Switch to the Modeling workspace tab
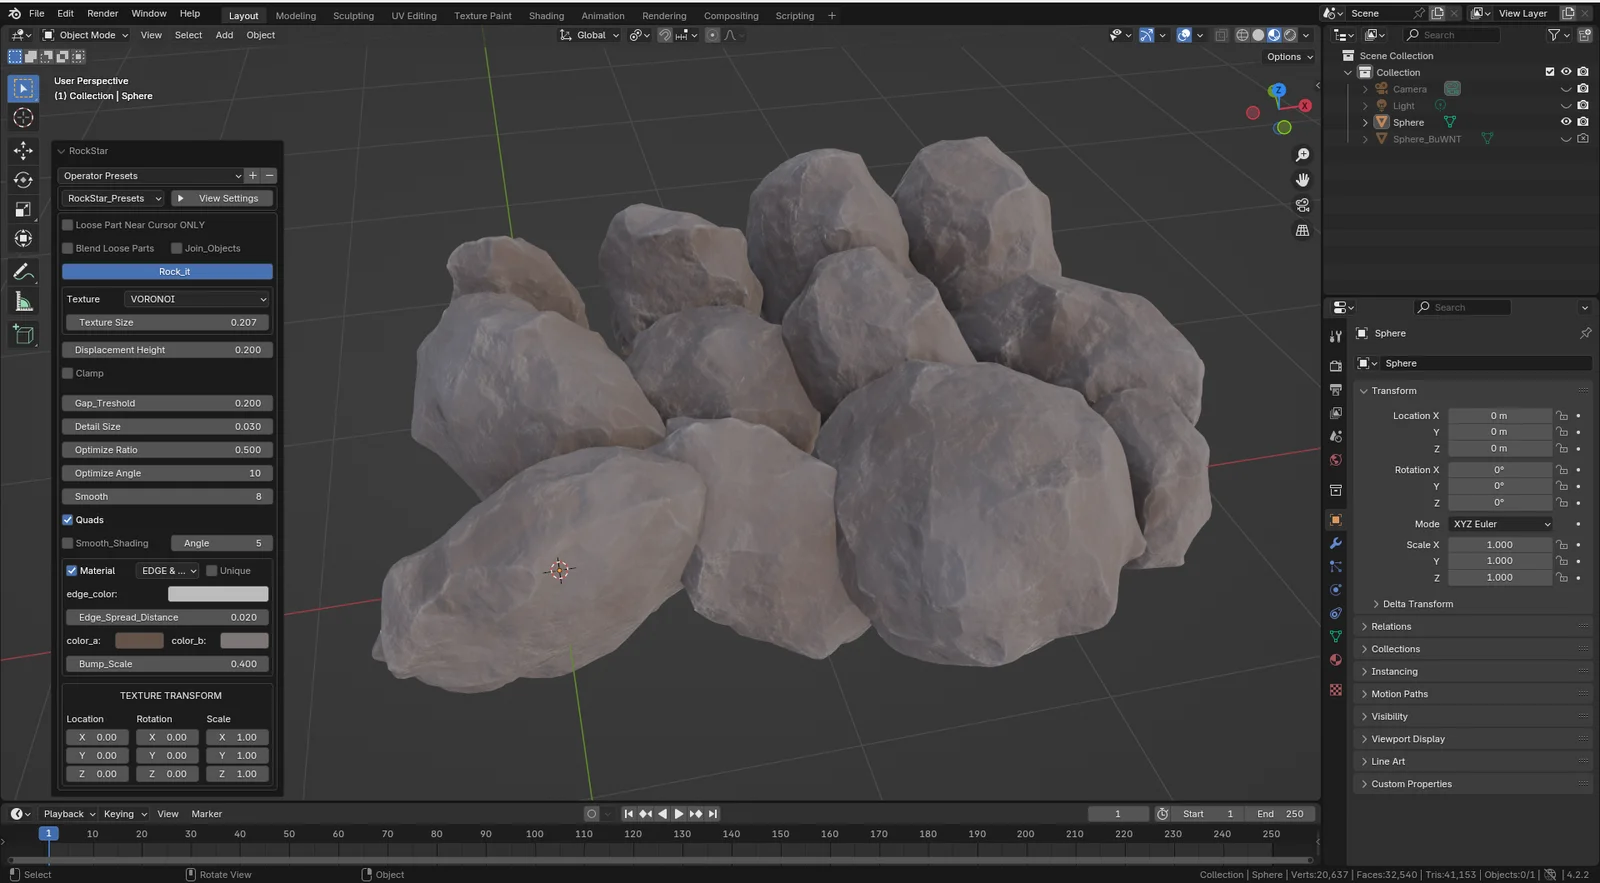The height and width of the screenshot is (883, 1600). click(x=296, y=16)
